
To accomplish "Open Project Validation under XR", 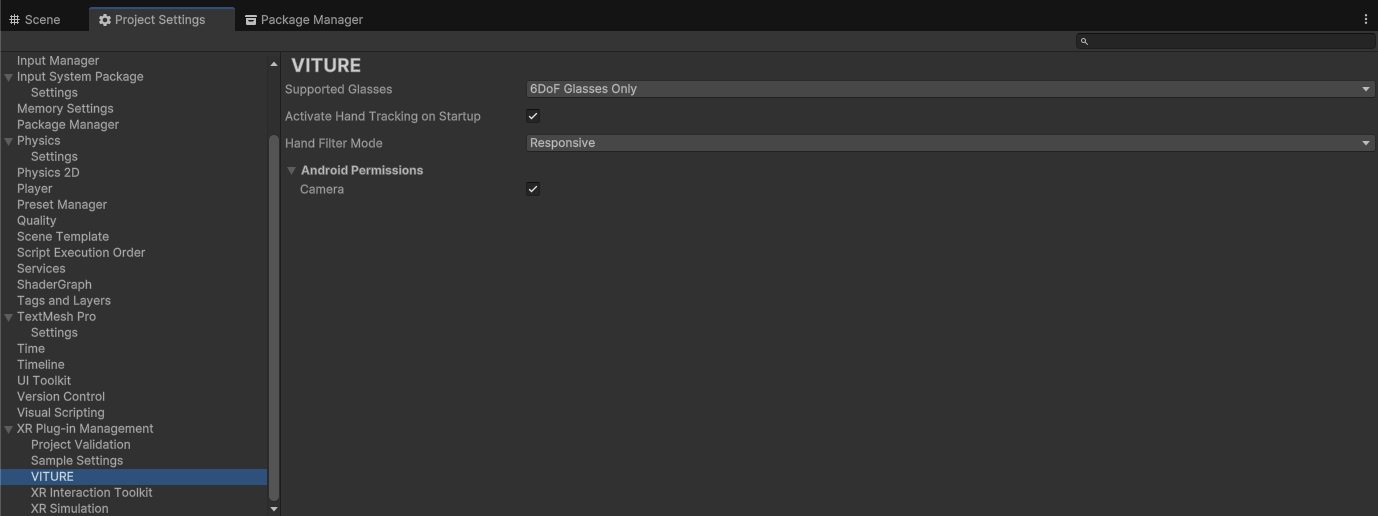I will pos(81,445).
